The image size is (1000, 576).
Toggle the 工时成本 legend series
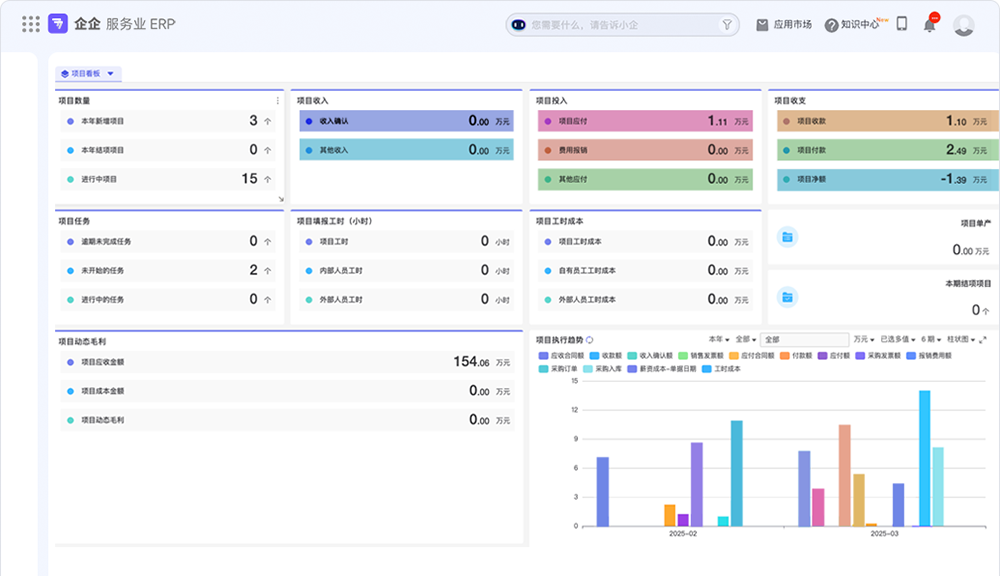point(721,369)
